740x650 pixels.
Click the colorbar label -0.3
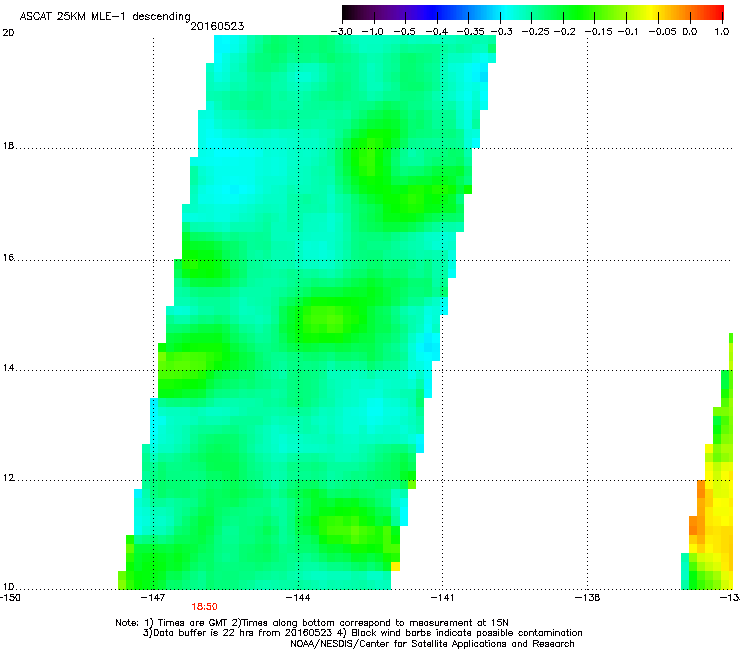[x=502, y=32]
